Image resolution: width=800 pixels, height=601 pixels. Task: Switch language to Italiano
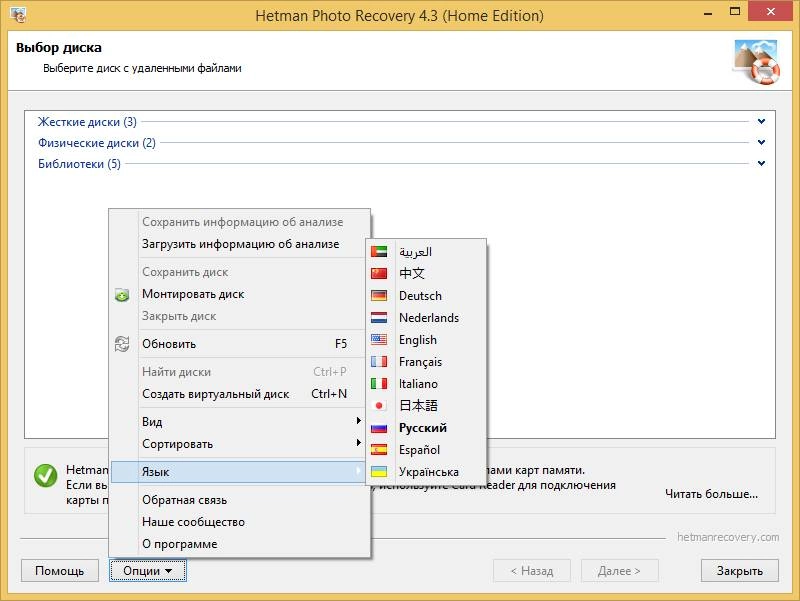click(426, 384)
